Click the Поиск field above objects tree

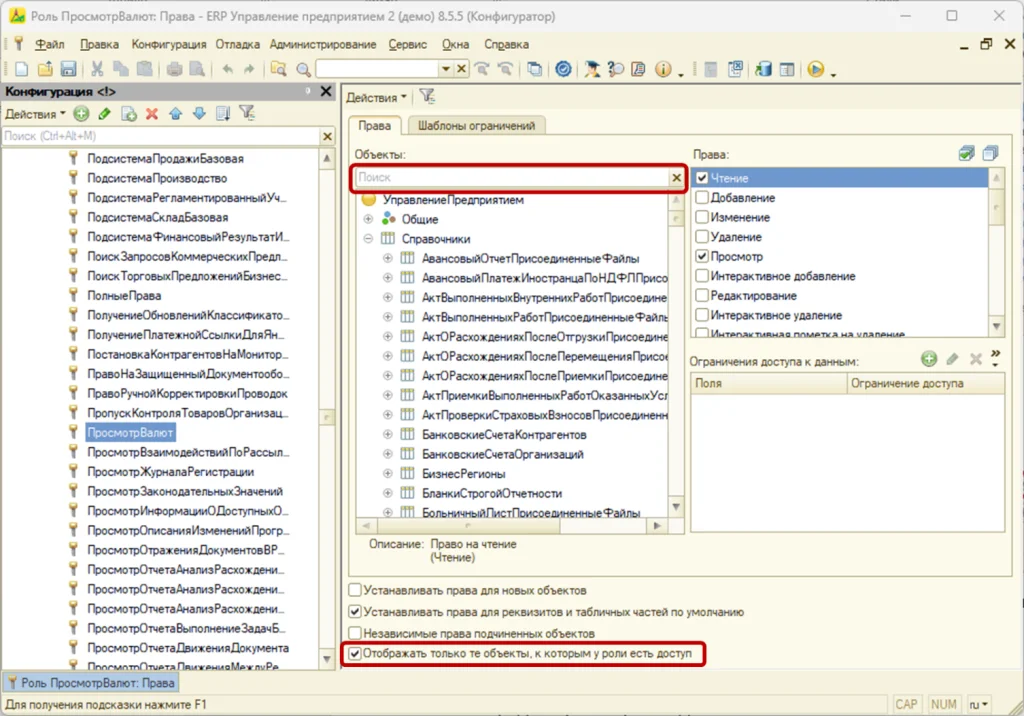pyautogui.click(x=512, y=177)
